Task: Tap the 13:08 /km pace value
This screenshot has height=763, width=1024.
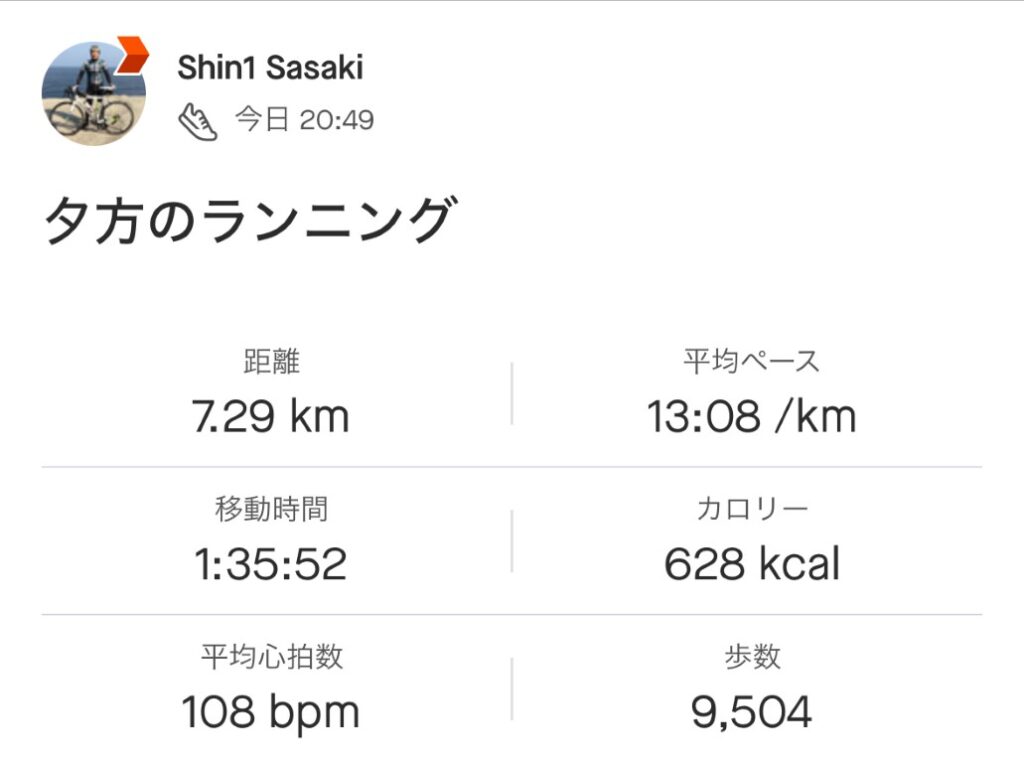Action: 751,416
